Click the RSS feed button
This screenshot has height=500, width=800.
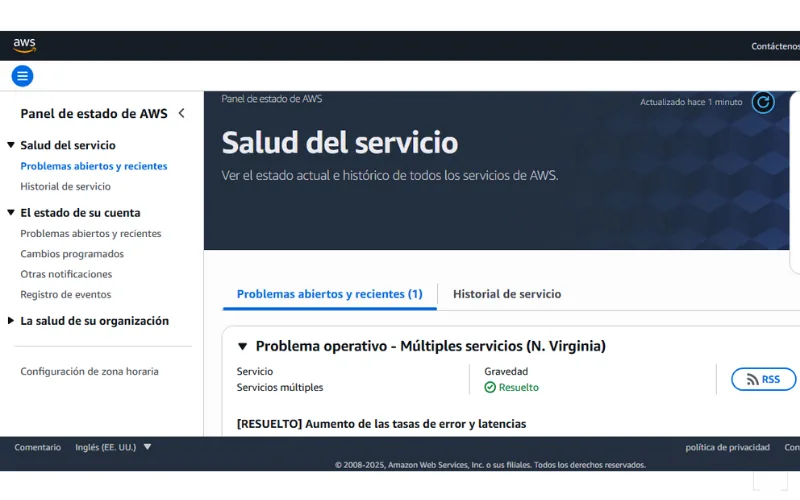[x=763, y=379]
